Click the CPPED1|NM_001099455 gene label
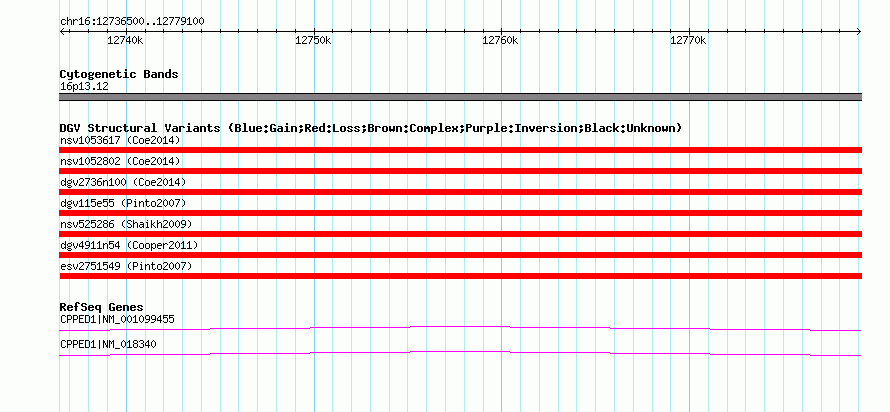The image size is (890, 412). tap(117, 319)
